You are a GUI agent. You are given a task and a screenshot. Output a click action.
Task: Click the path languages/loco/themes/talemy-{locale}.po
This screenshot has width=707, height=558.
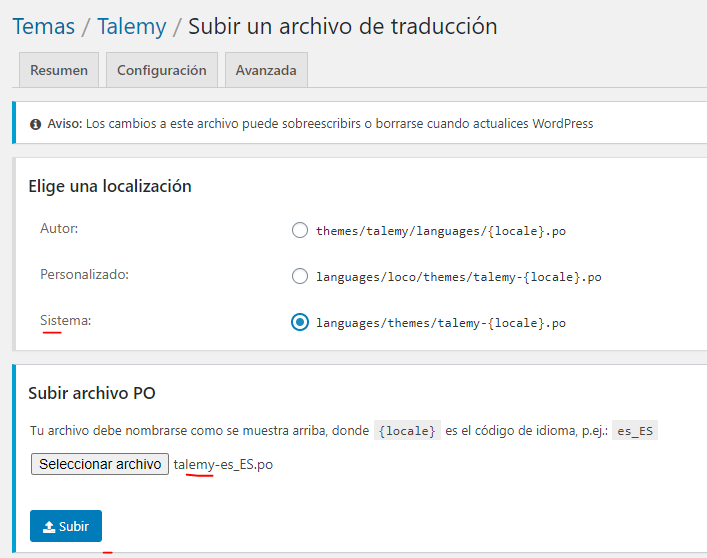pyautogui.click(x=459, y=277)
